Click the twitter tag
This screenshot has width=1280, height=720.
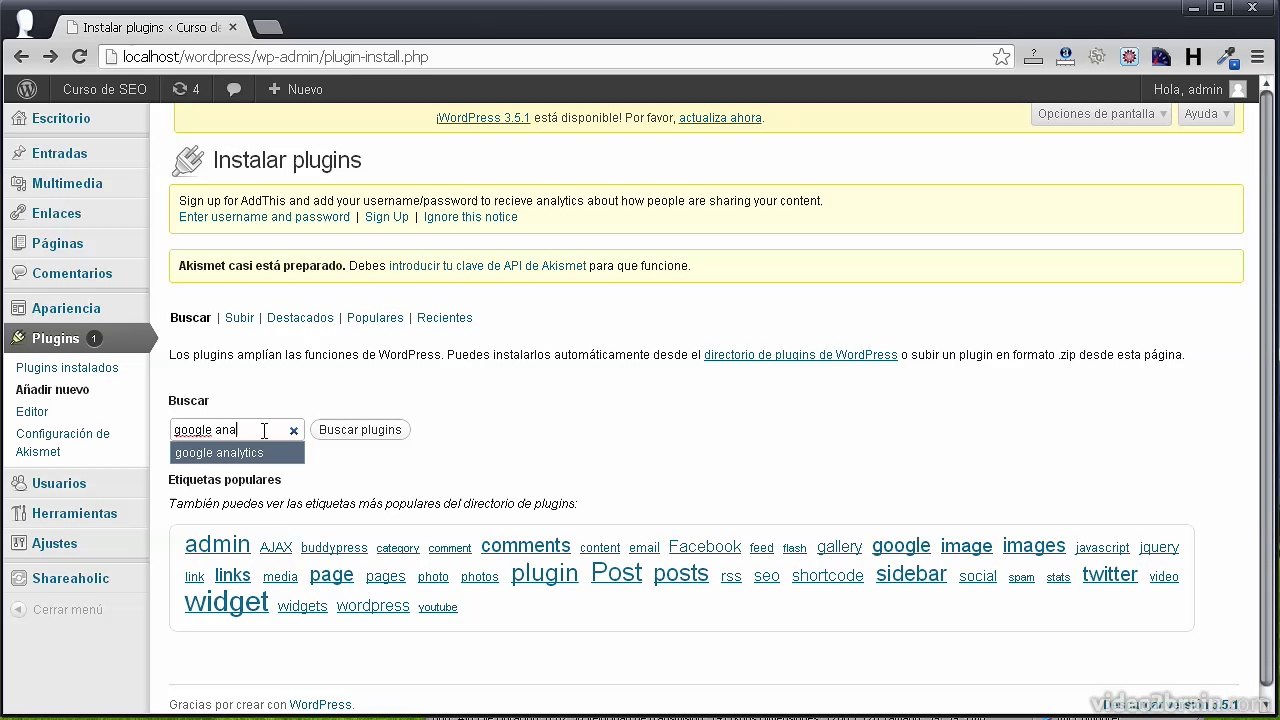(x=1110, y=575)
